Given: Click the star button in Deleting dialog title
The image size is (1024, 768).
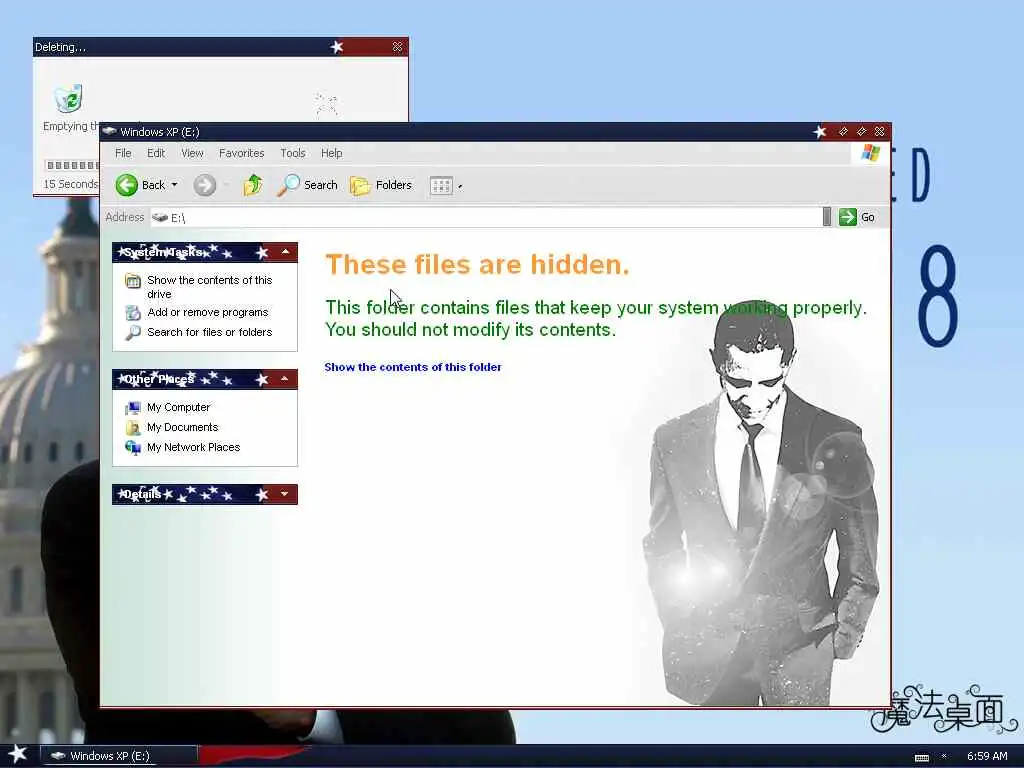Looking at the screenshot, I should point(337,47).
